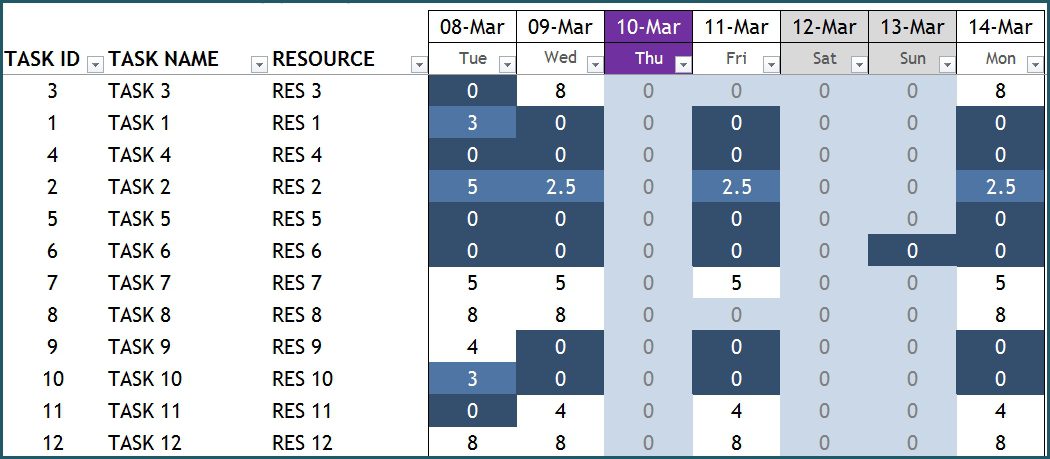Select TASK 2's 2.5 value under 09-Mar
Image resolution: width=1050 pixels, height=459 pixels.
560,186
